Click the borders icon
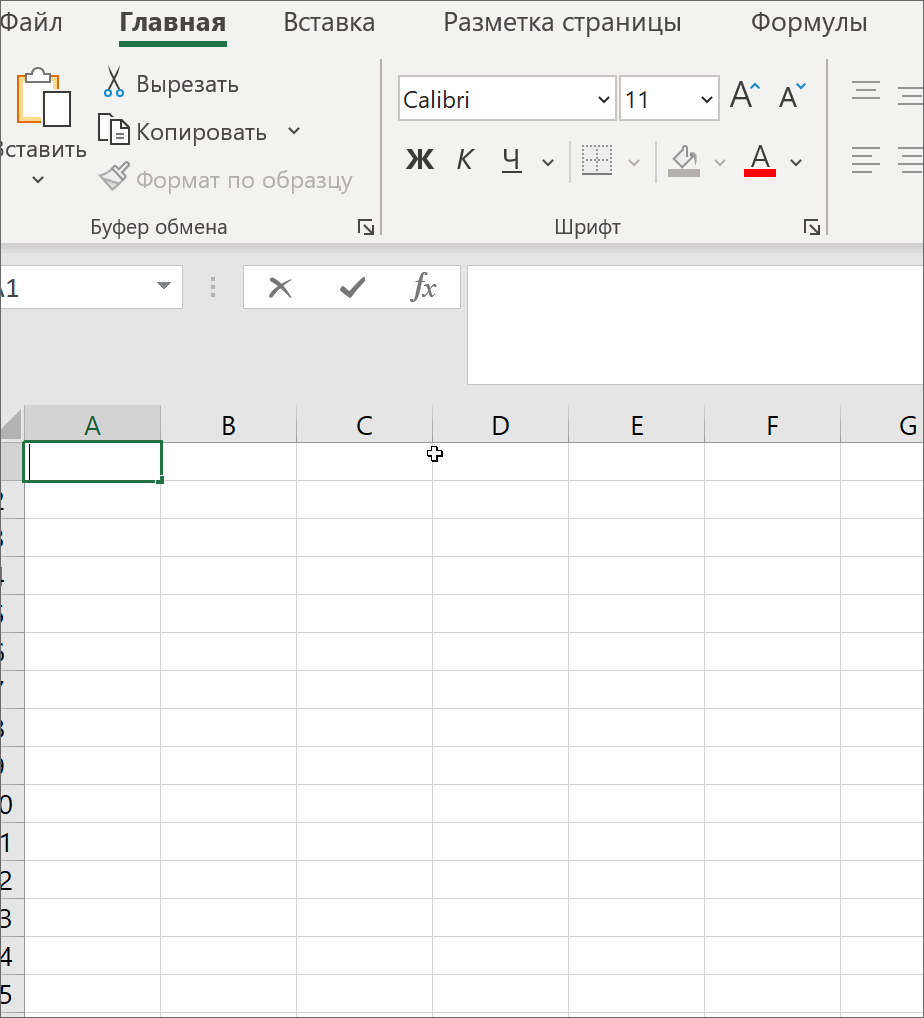The height and width of the screenshot is (1018, 924). [597, 160]
